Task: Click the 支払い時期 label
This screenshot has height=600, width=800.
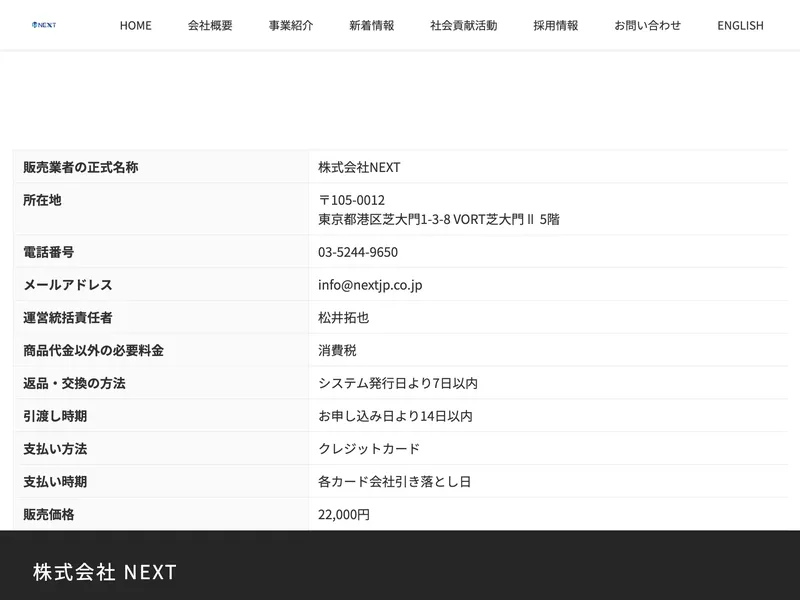Action: (55, 482)
